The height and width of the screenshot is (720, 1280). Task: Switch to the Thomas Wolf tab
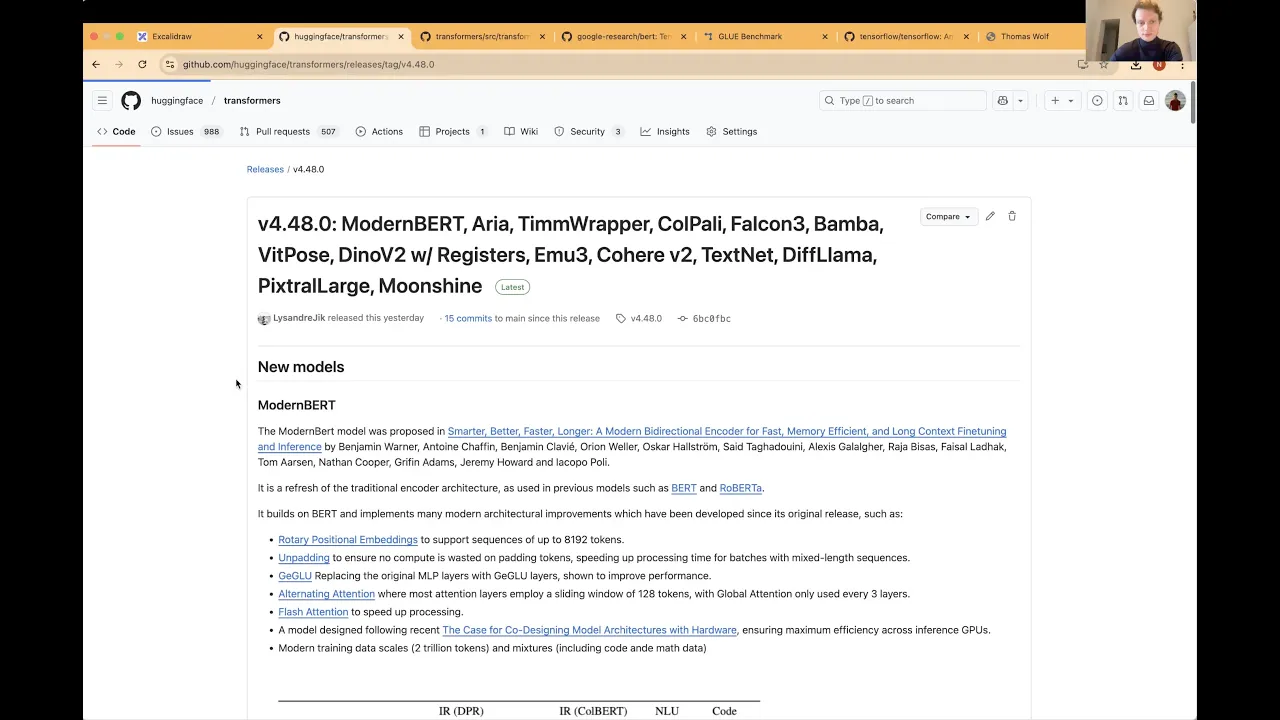1030,36
